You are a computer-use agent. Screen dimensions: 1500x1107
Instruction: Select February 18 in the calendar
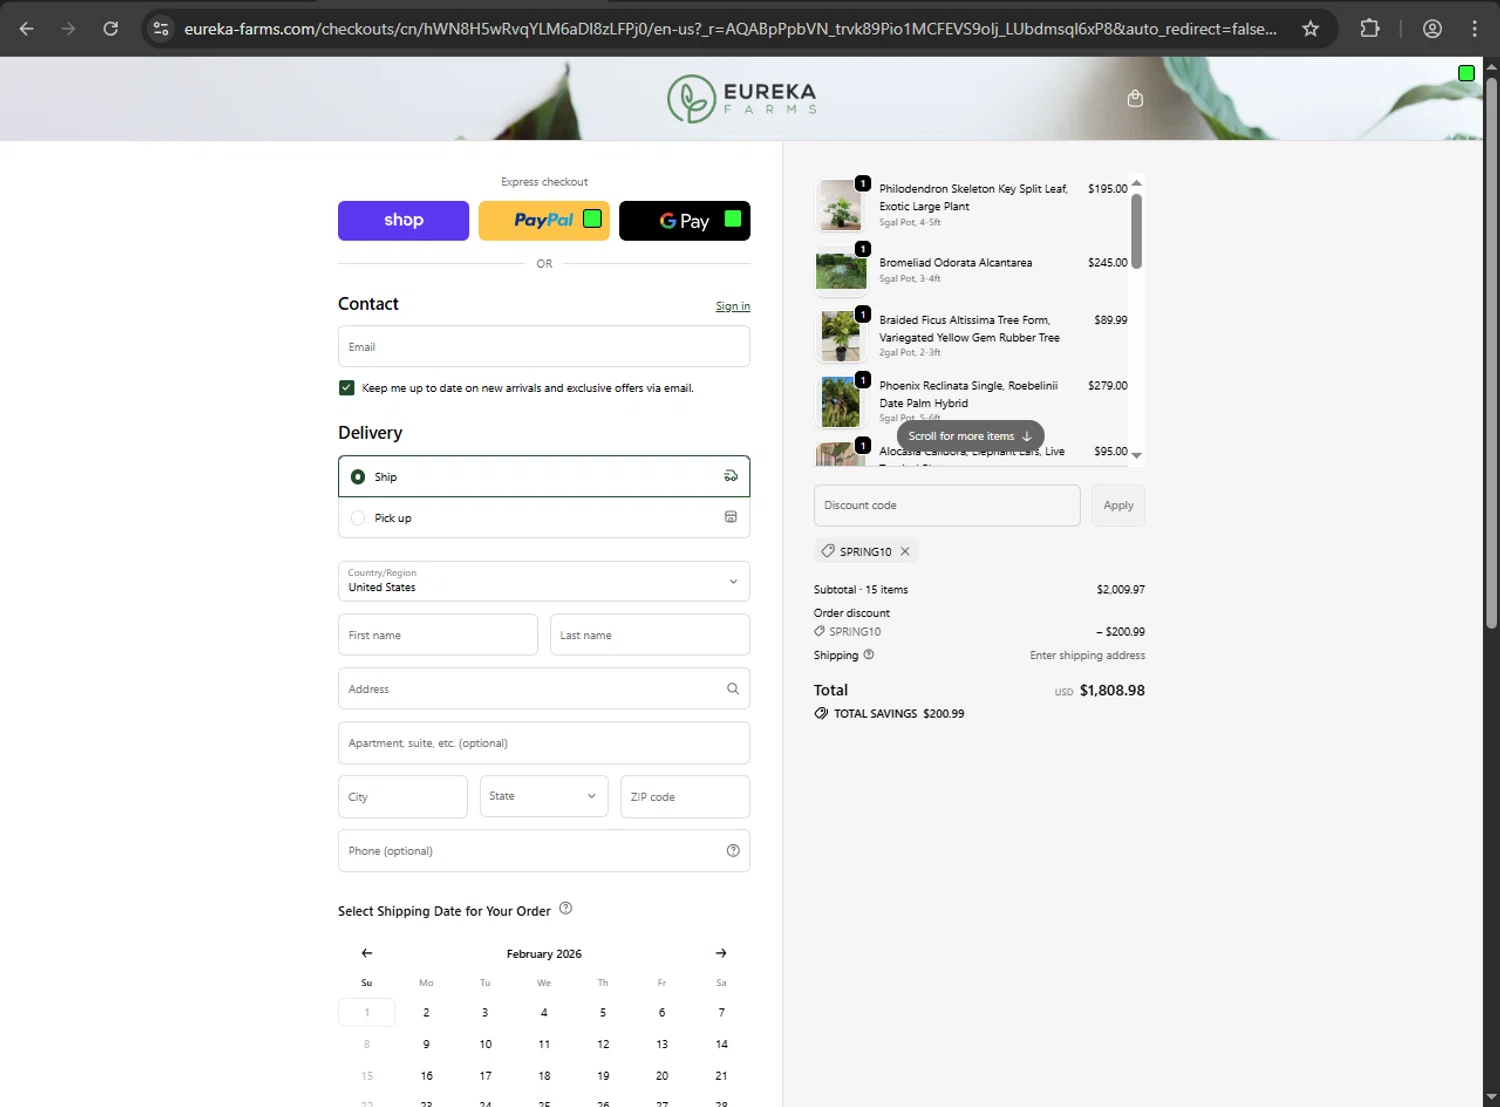(544, 1076)
